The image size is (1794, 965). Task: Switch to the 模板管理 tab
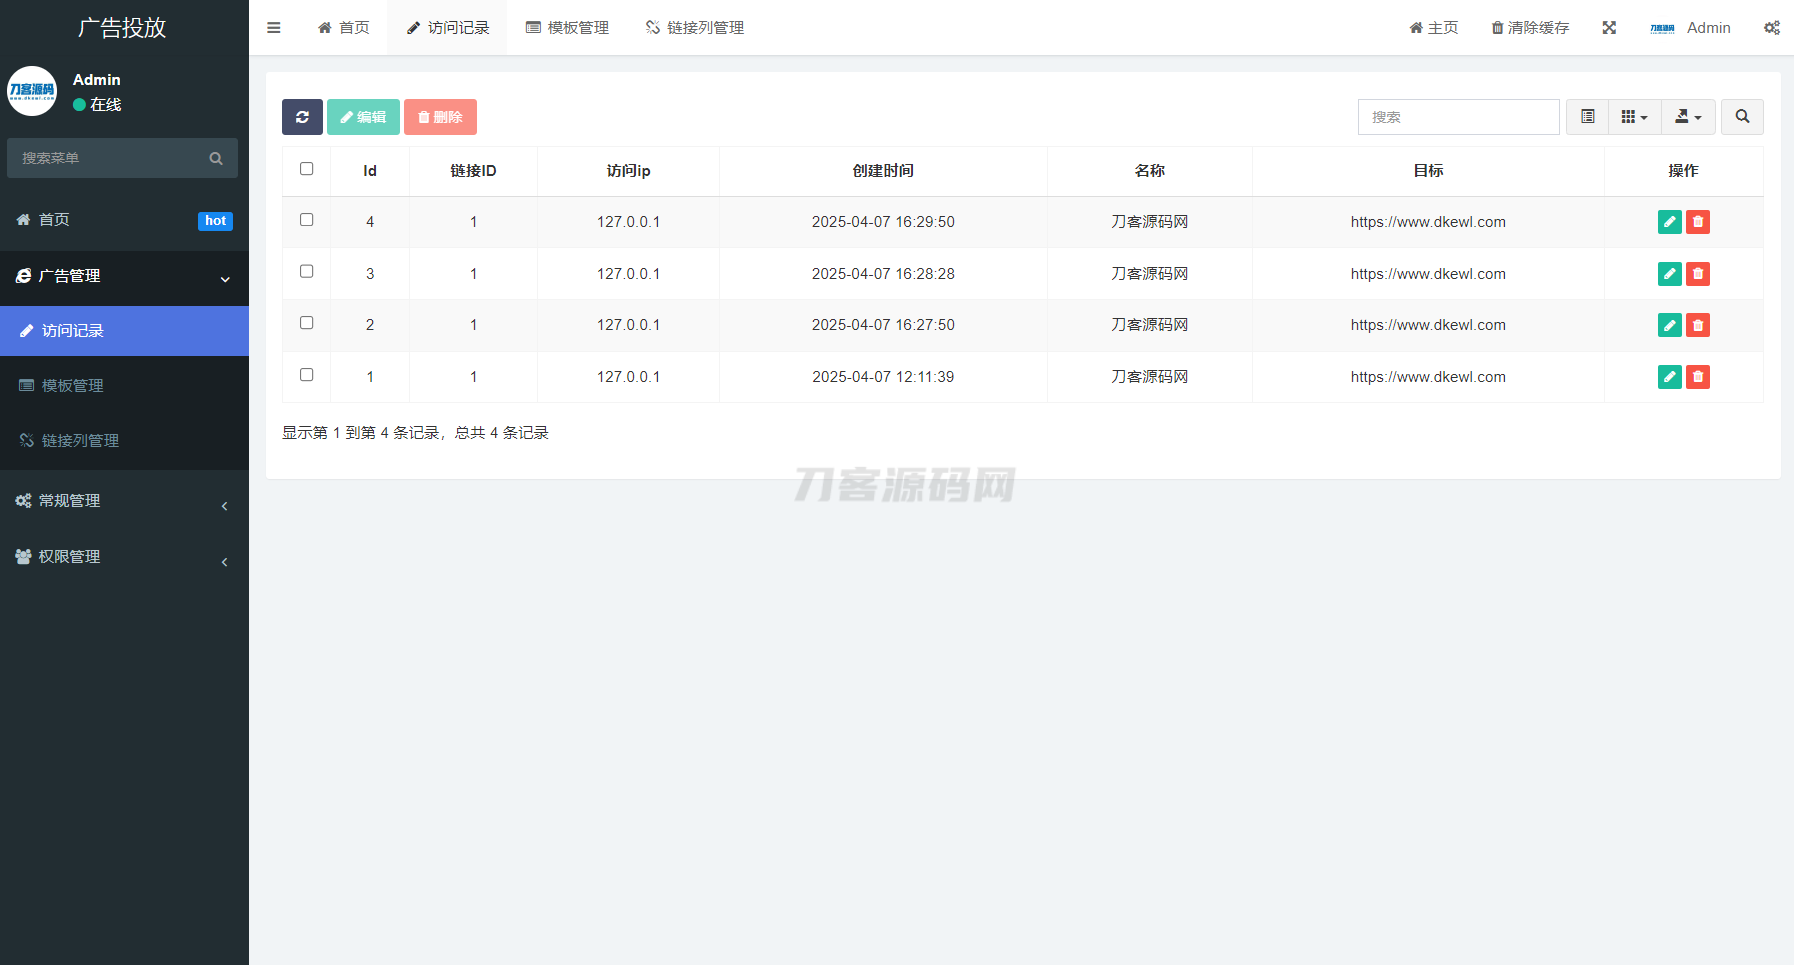coord(567,28)
